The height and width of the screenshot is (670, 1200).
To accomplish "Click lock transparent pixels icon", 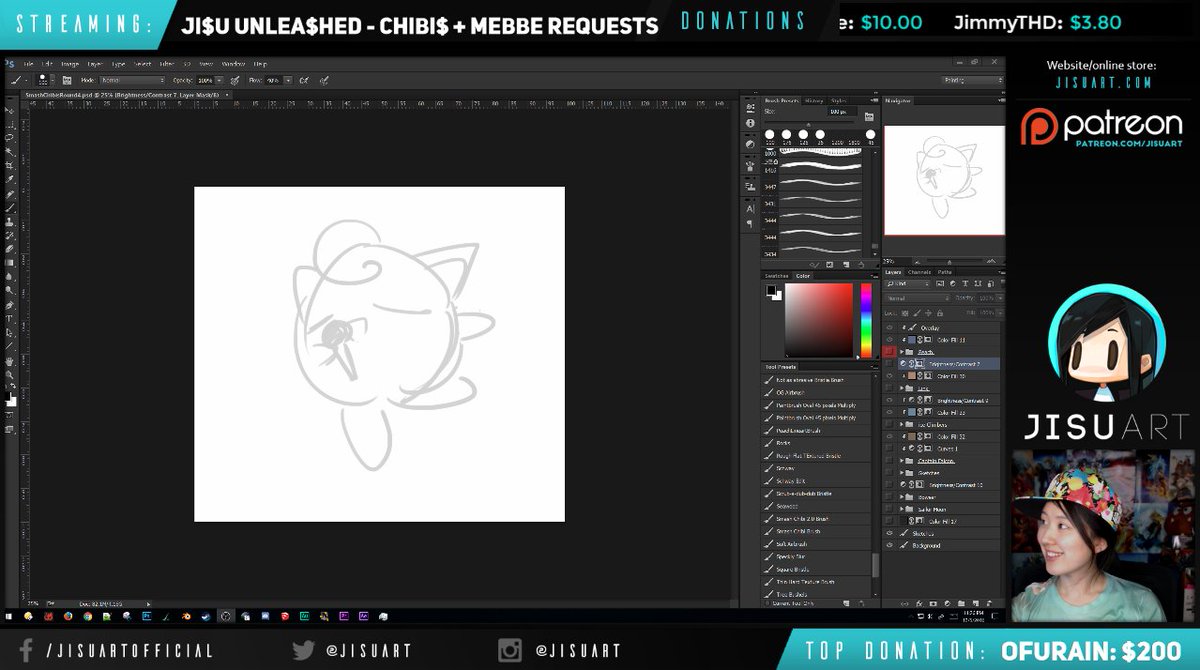I will (905, 313).
